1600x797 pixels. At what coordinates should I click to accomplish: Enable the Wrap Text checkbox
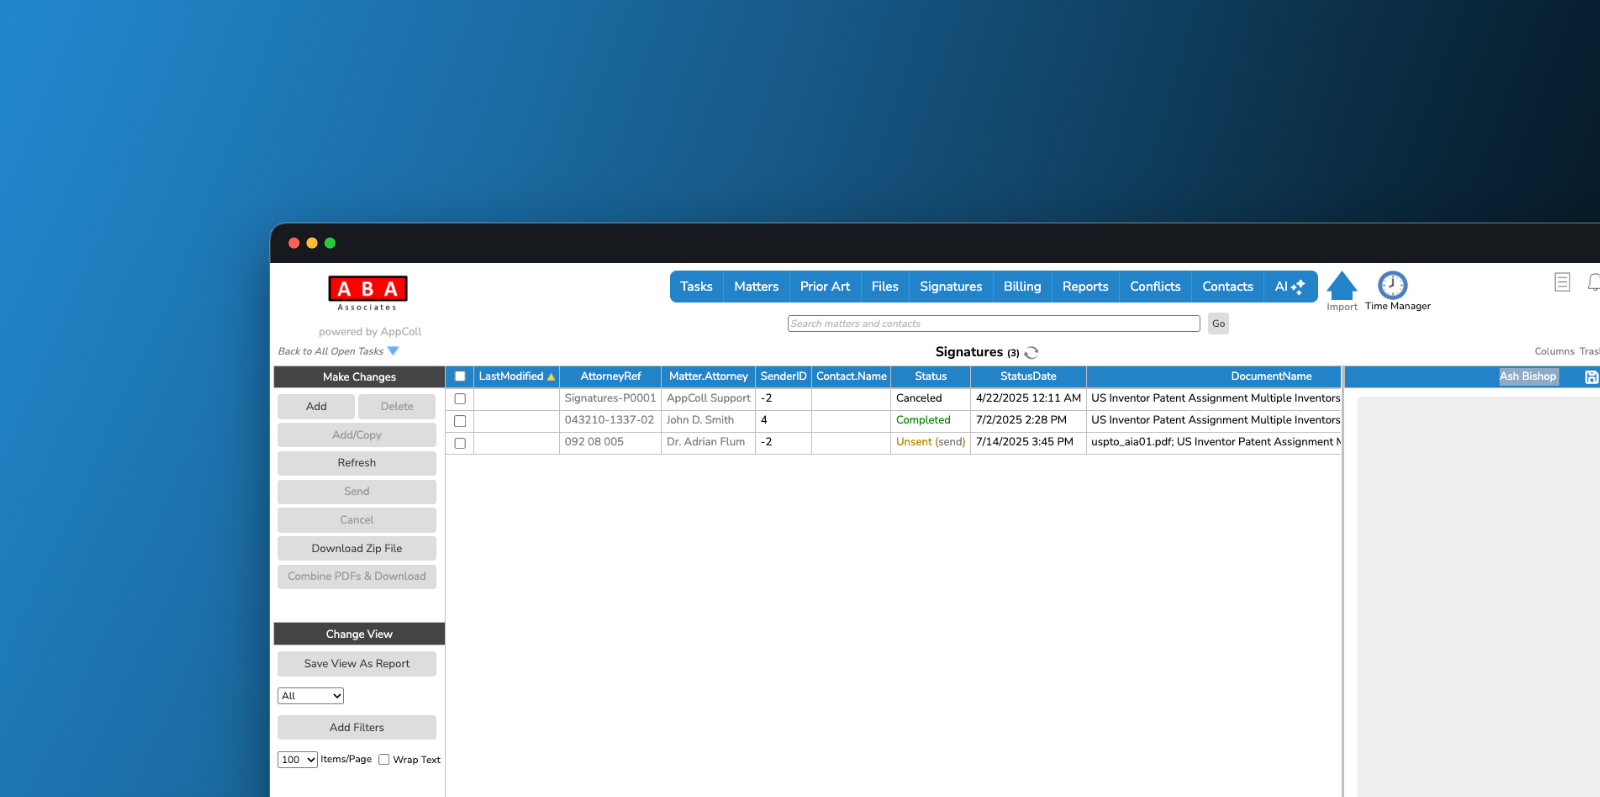384,760
